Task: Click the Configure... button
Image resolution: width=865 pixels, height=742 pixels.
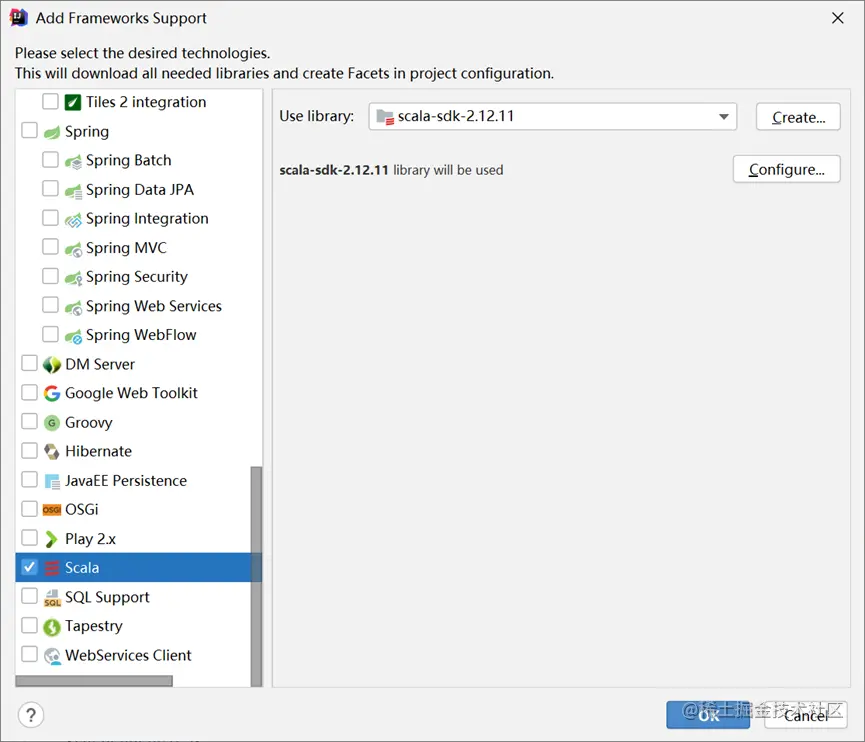Action: tap(786, 169)
